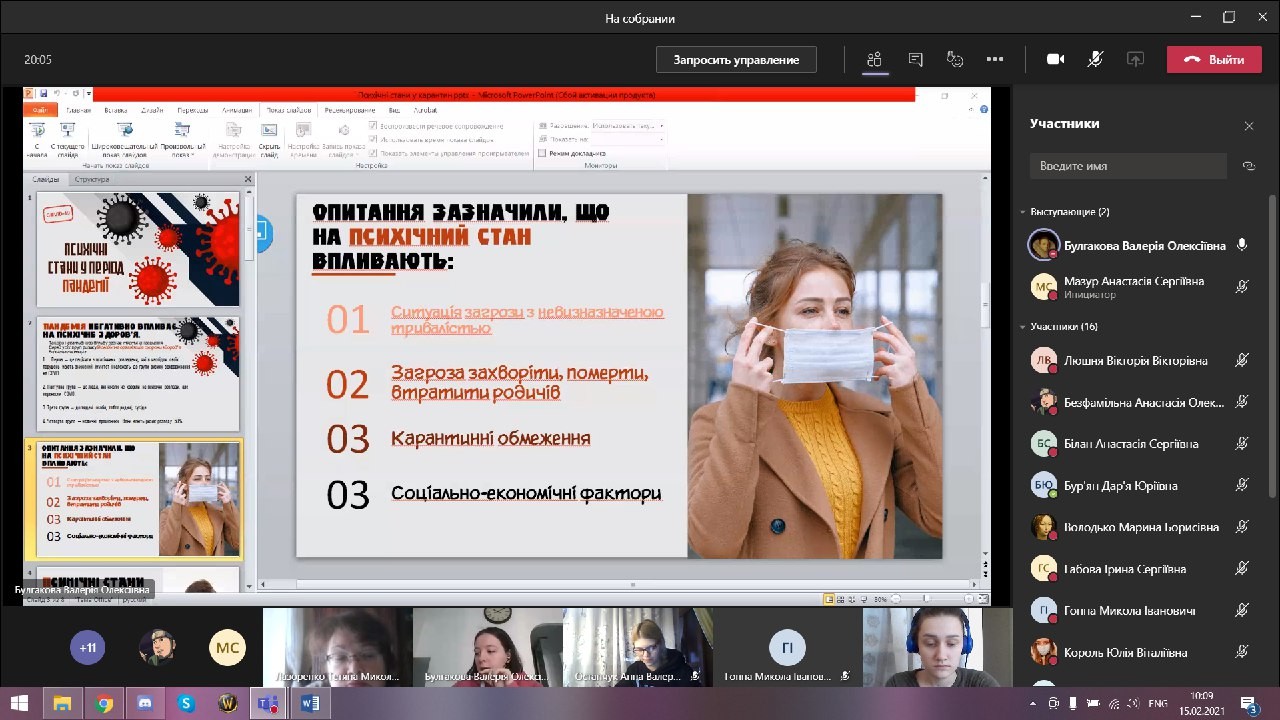Click the share content tray icon
This screenshot has width=1280, height=720.
point(1135,60)
